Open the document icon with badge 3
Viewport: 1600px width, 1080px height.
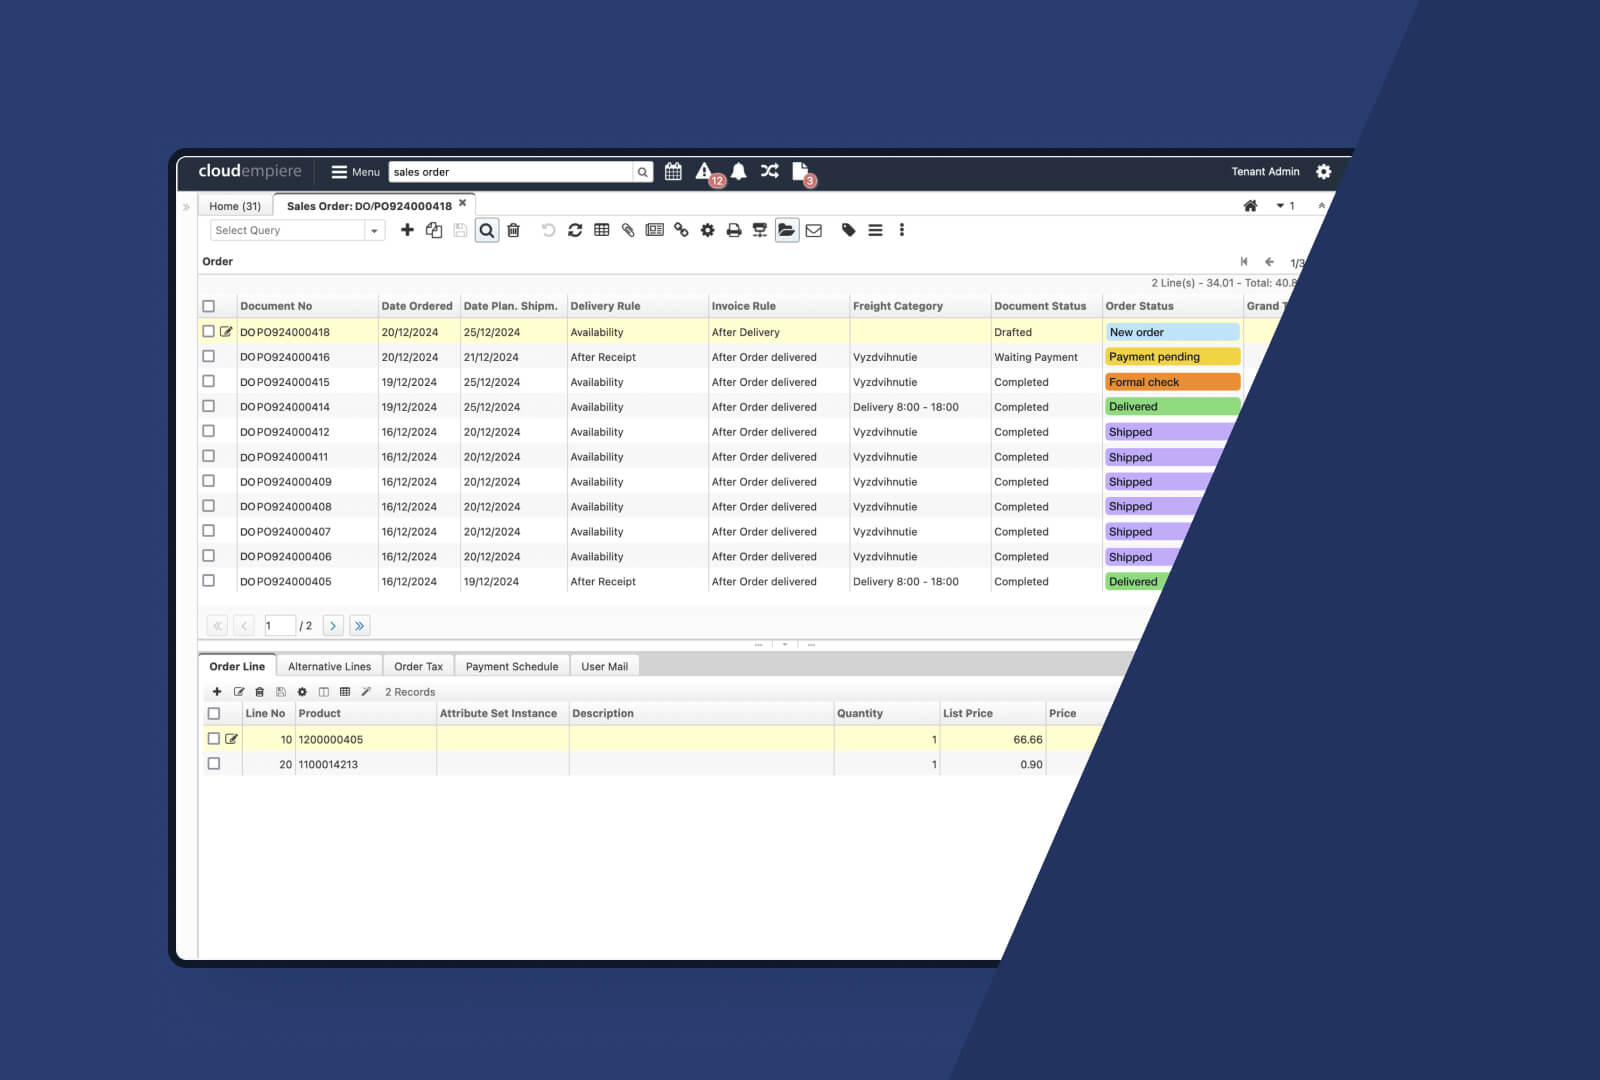(800, 172)
